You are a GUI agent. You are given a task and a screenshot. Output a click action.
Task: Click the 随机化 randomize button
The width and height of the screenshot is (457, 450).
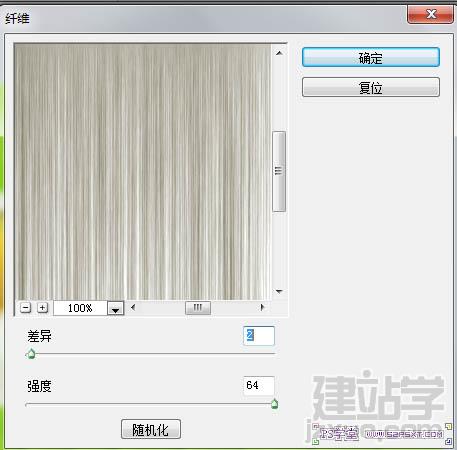point(151,429)
